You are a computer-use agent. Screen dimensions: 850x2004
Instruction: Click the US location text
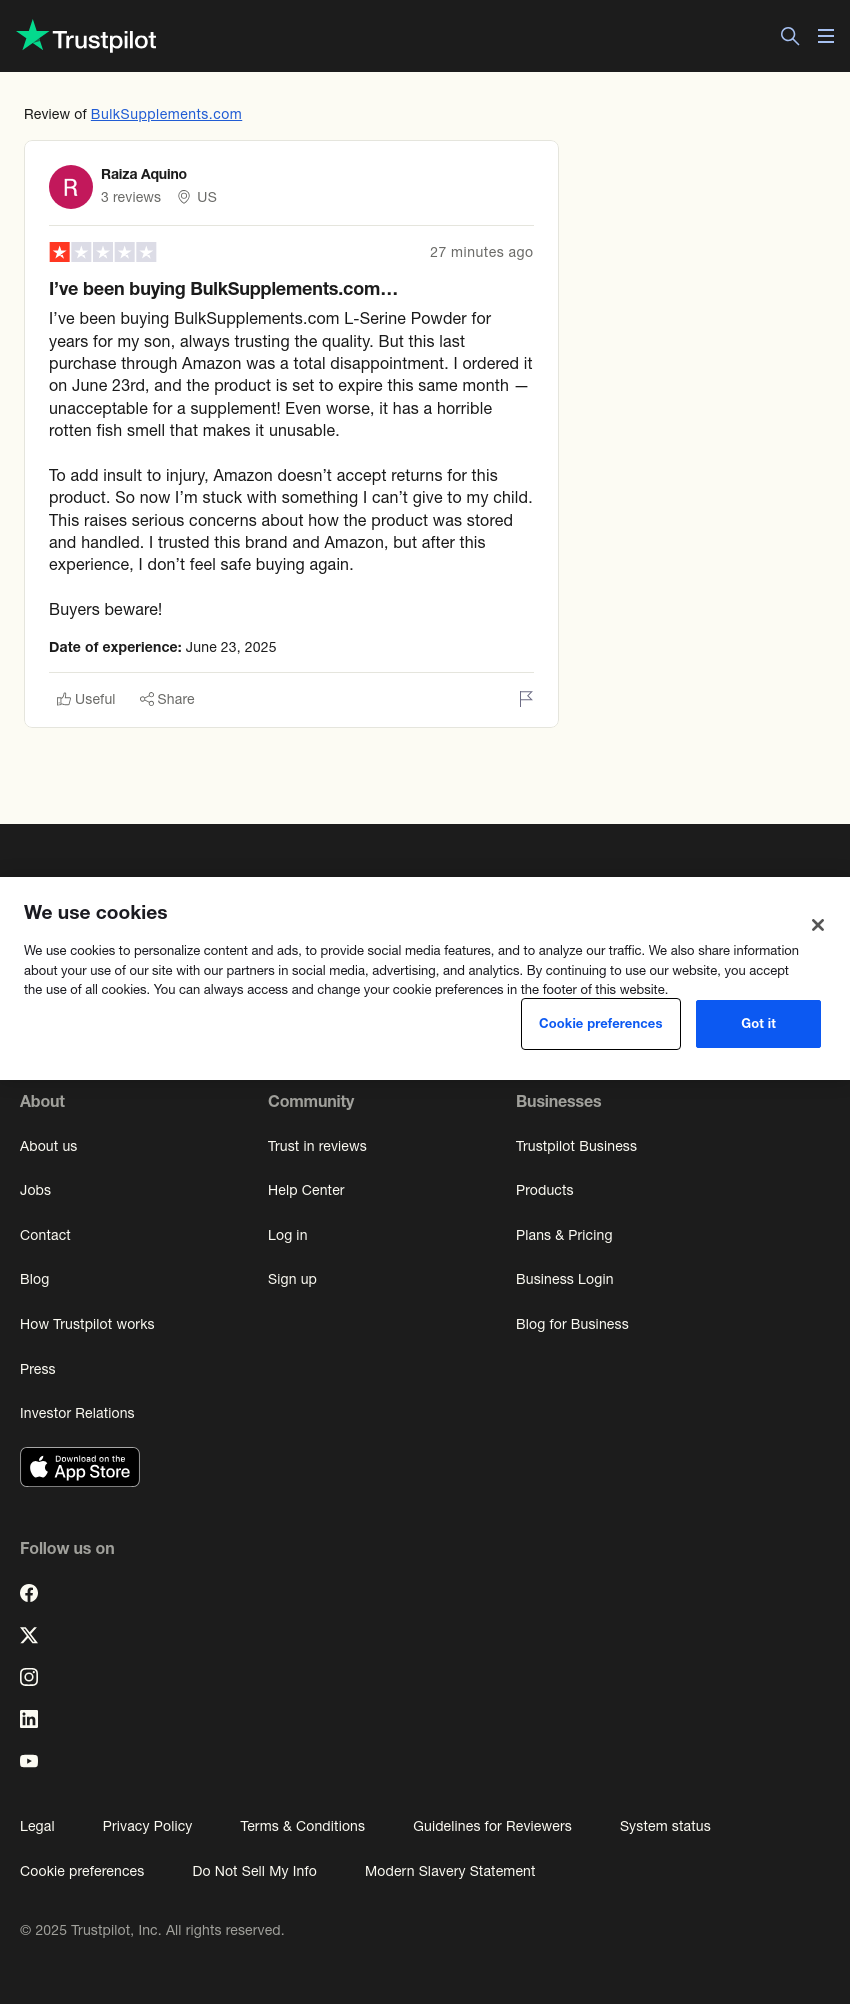pos(207,197)
